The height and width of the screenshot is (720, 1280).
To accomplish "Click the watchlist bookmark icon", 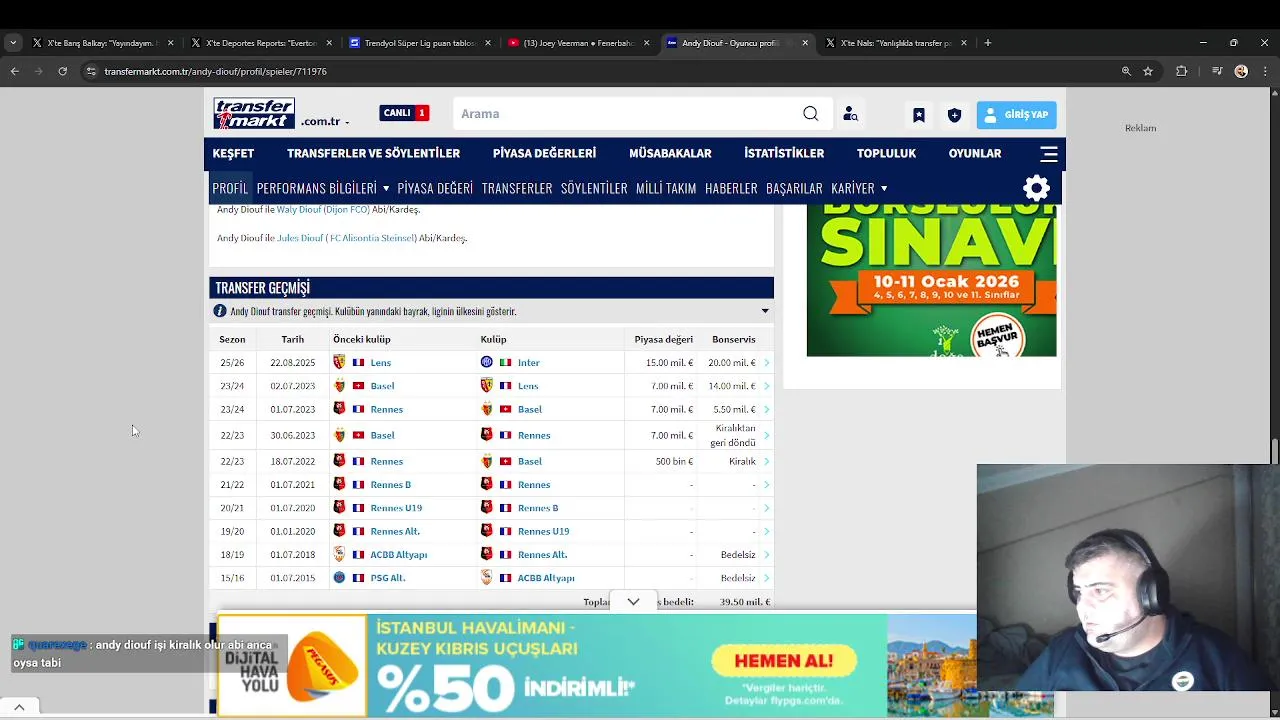I will (919, 115).
